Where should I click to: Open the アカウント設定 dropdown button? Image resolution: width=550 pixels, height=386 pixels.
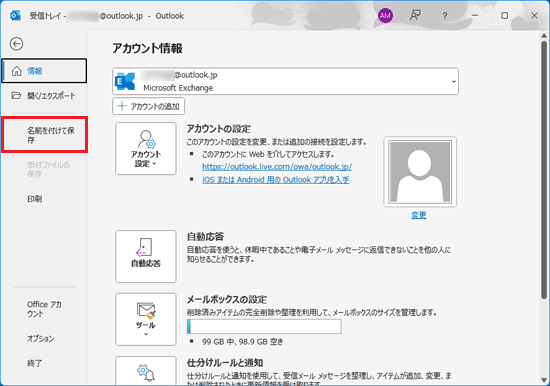146,148
